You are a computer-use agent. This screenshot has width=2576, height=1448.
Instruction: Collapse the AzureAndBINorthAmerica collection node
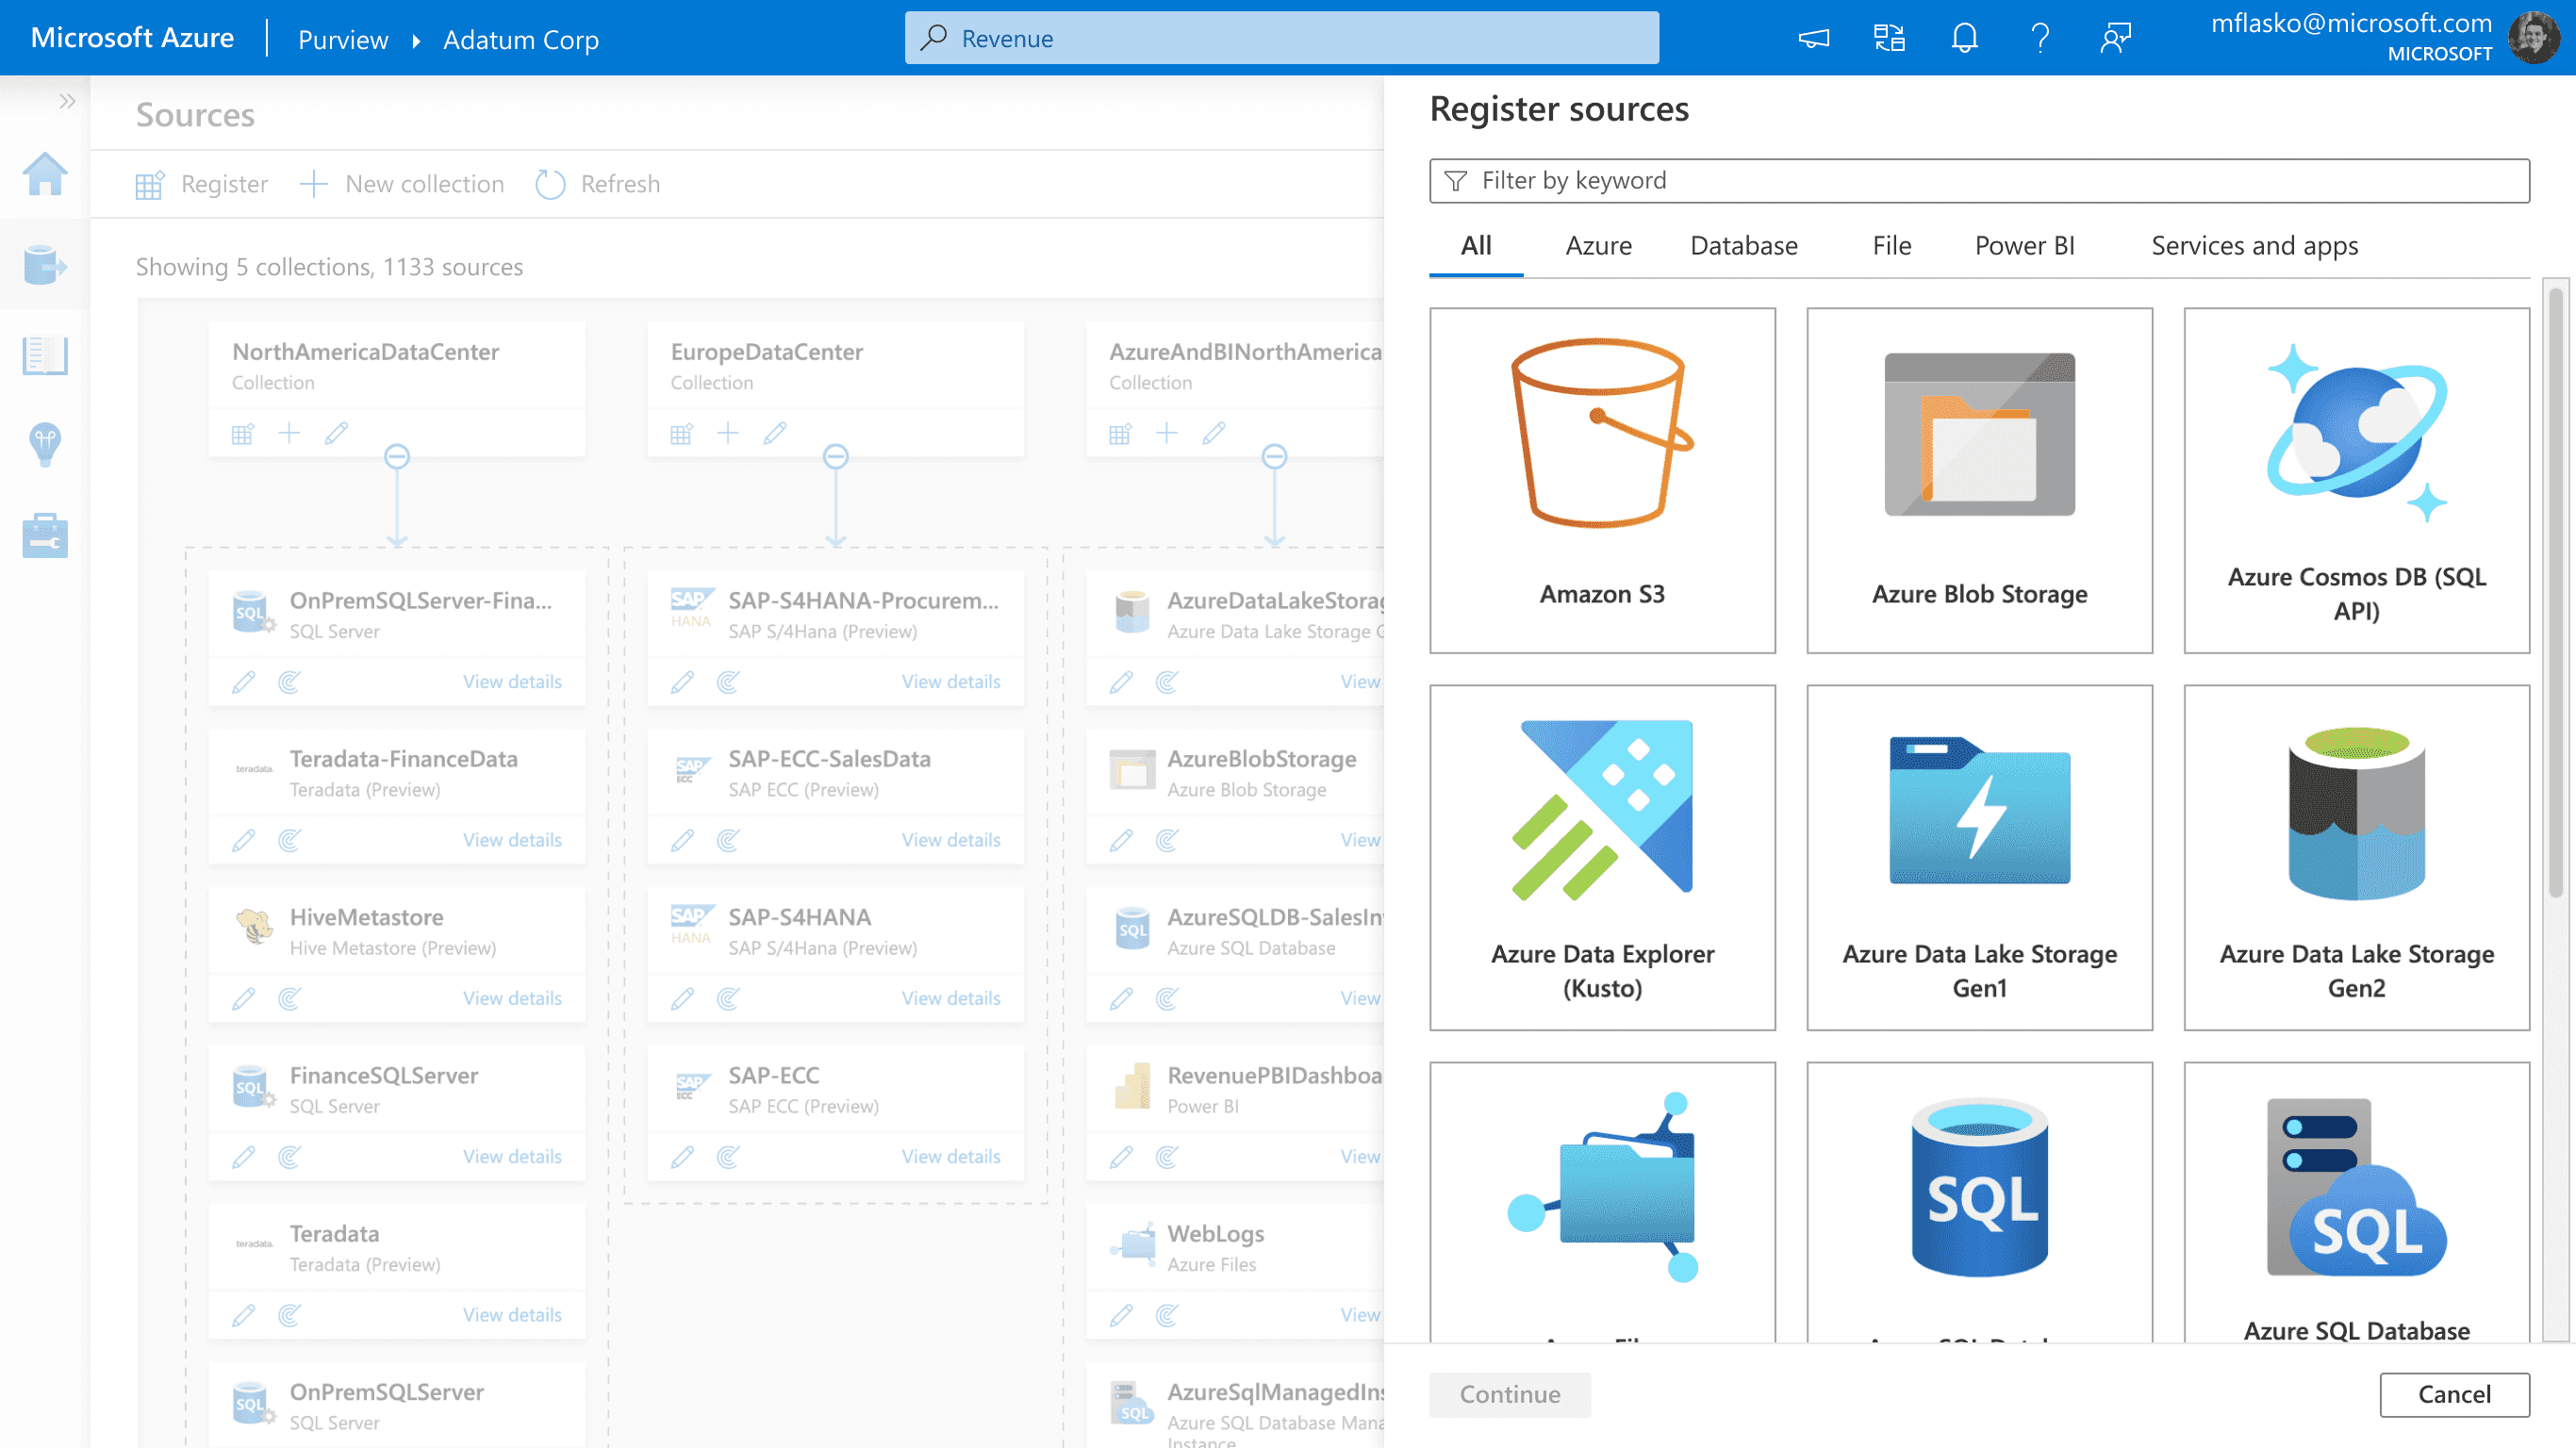click(1274, 457)
